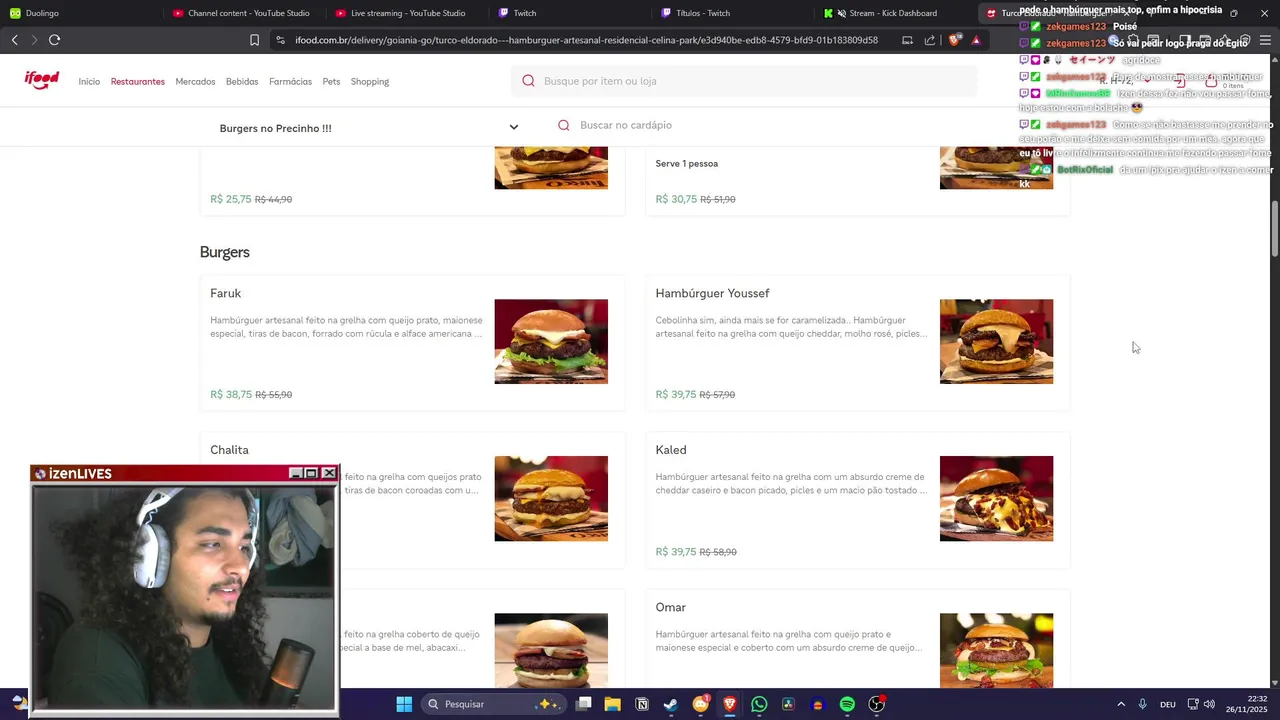The image size is (1280, 720).
Task: Click the iFood logo
Action: (42, 81)
